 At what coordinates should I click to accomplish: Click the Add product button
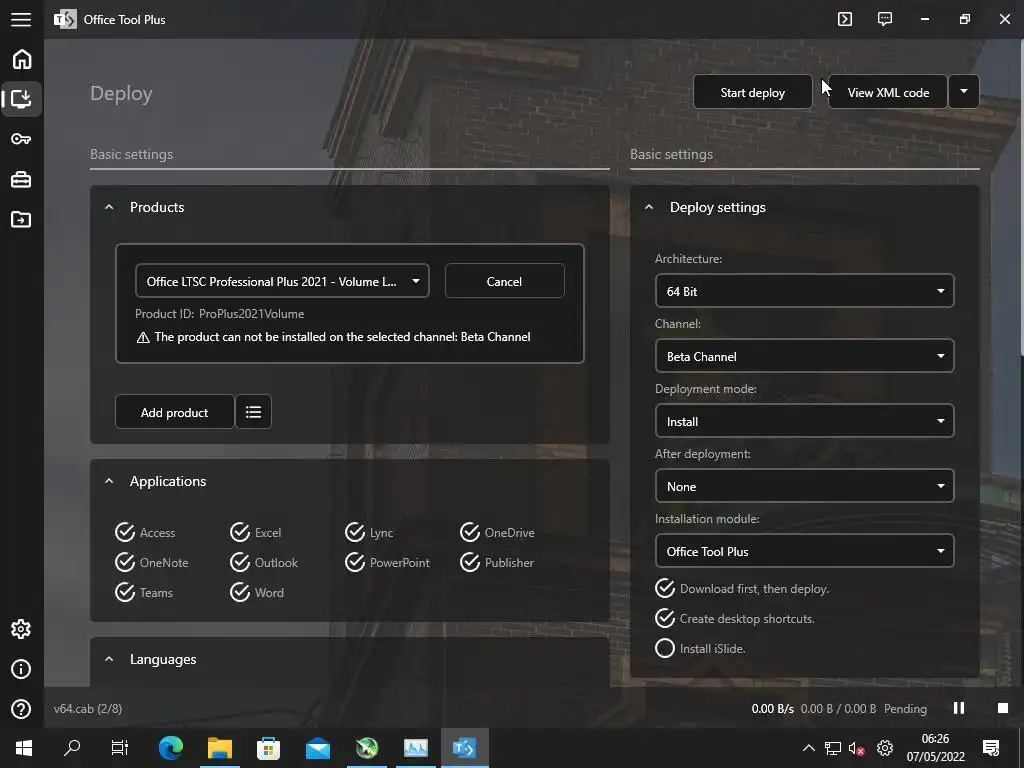(x=174, y=412)
